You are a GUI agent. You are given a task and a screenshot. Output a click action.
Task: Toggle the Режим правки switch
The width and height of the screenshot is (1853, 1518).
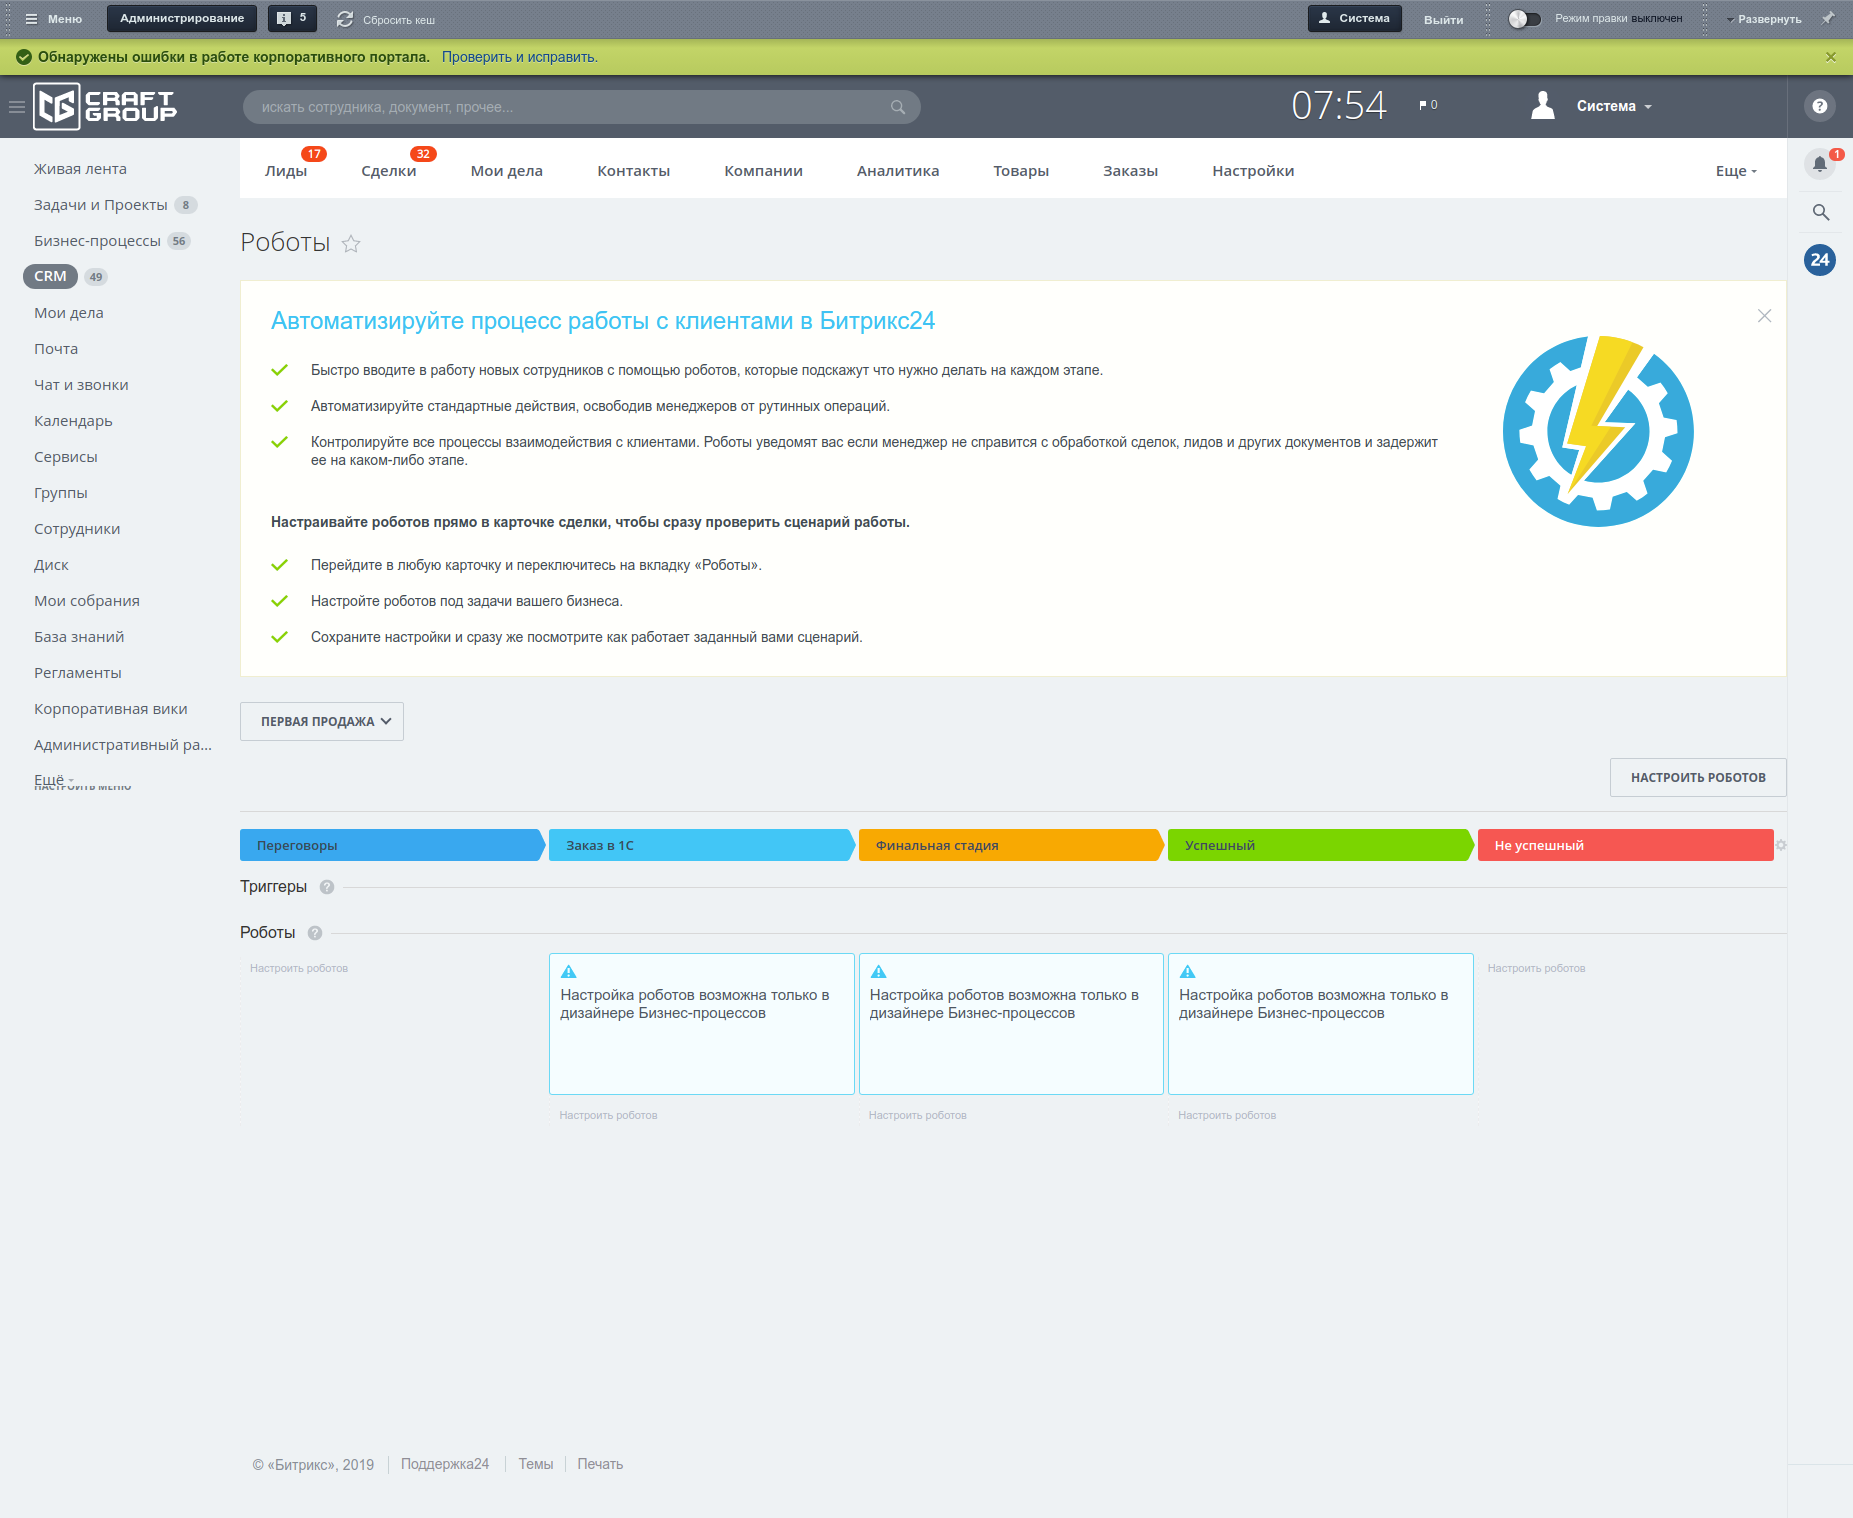[x=1524, y=19]
